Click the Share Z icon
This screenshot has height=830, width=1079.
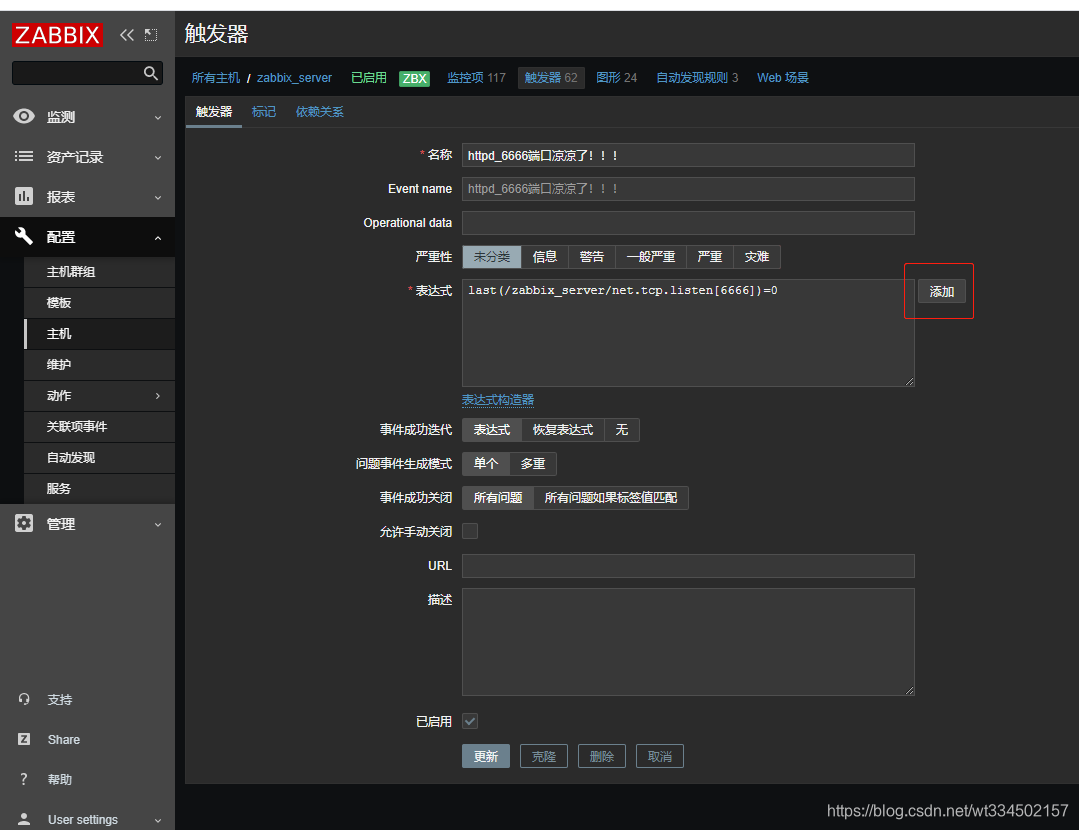point(24,739)
